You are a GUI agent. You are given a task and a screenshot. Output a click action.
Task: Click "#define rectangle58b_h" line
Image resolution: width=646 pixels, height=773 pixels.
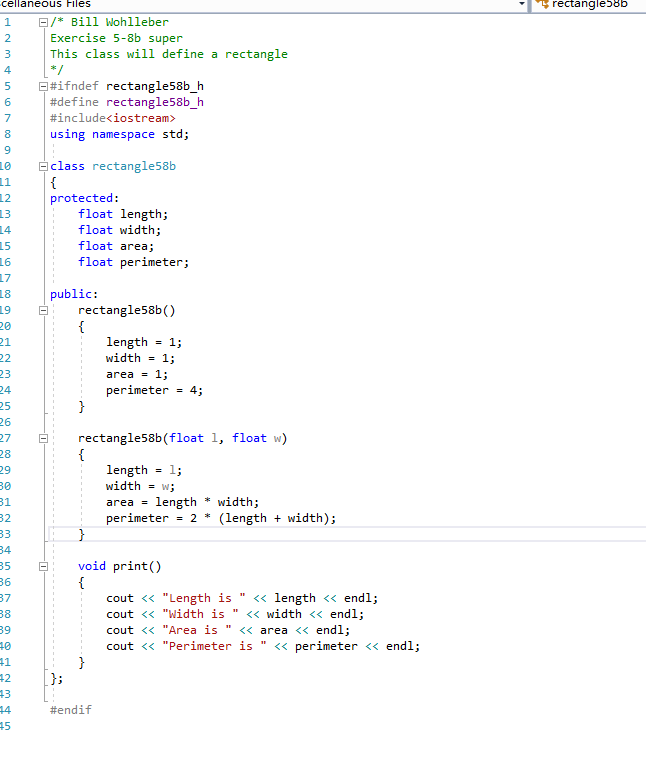point(127,102)
